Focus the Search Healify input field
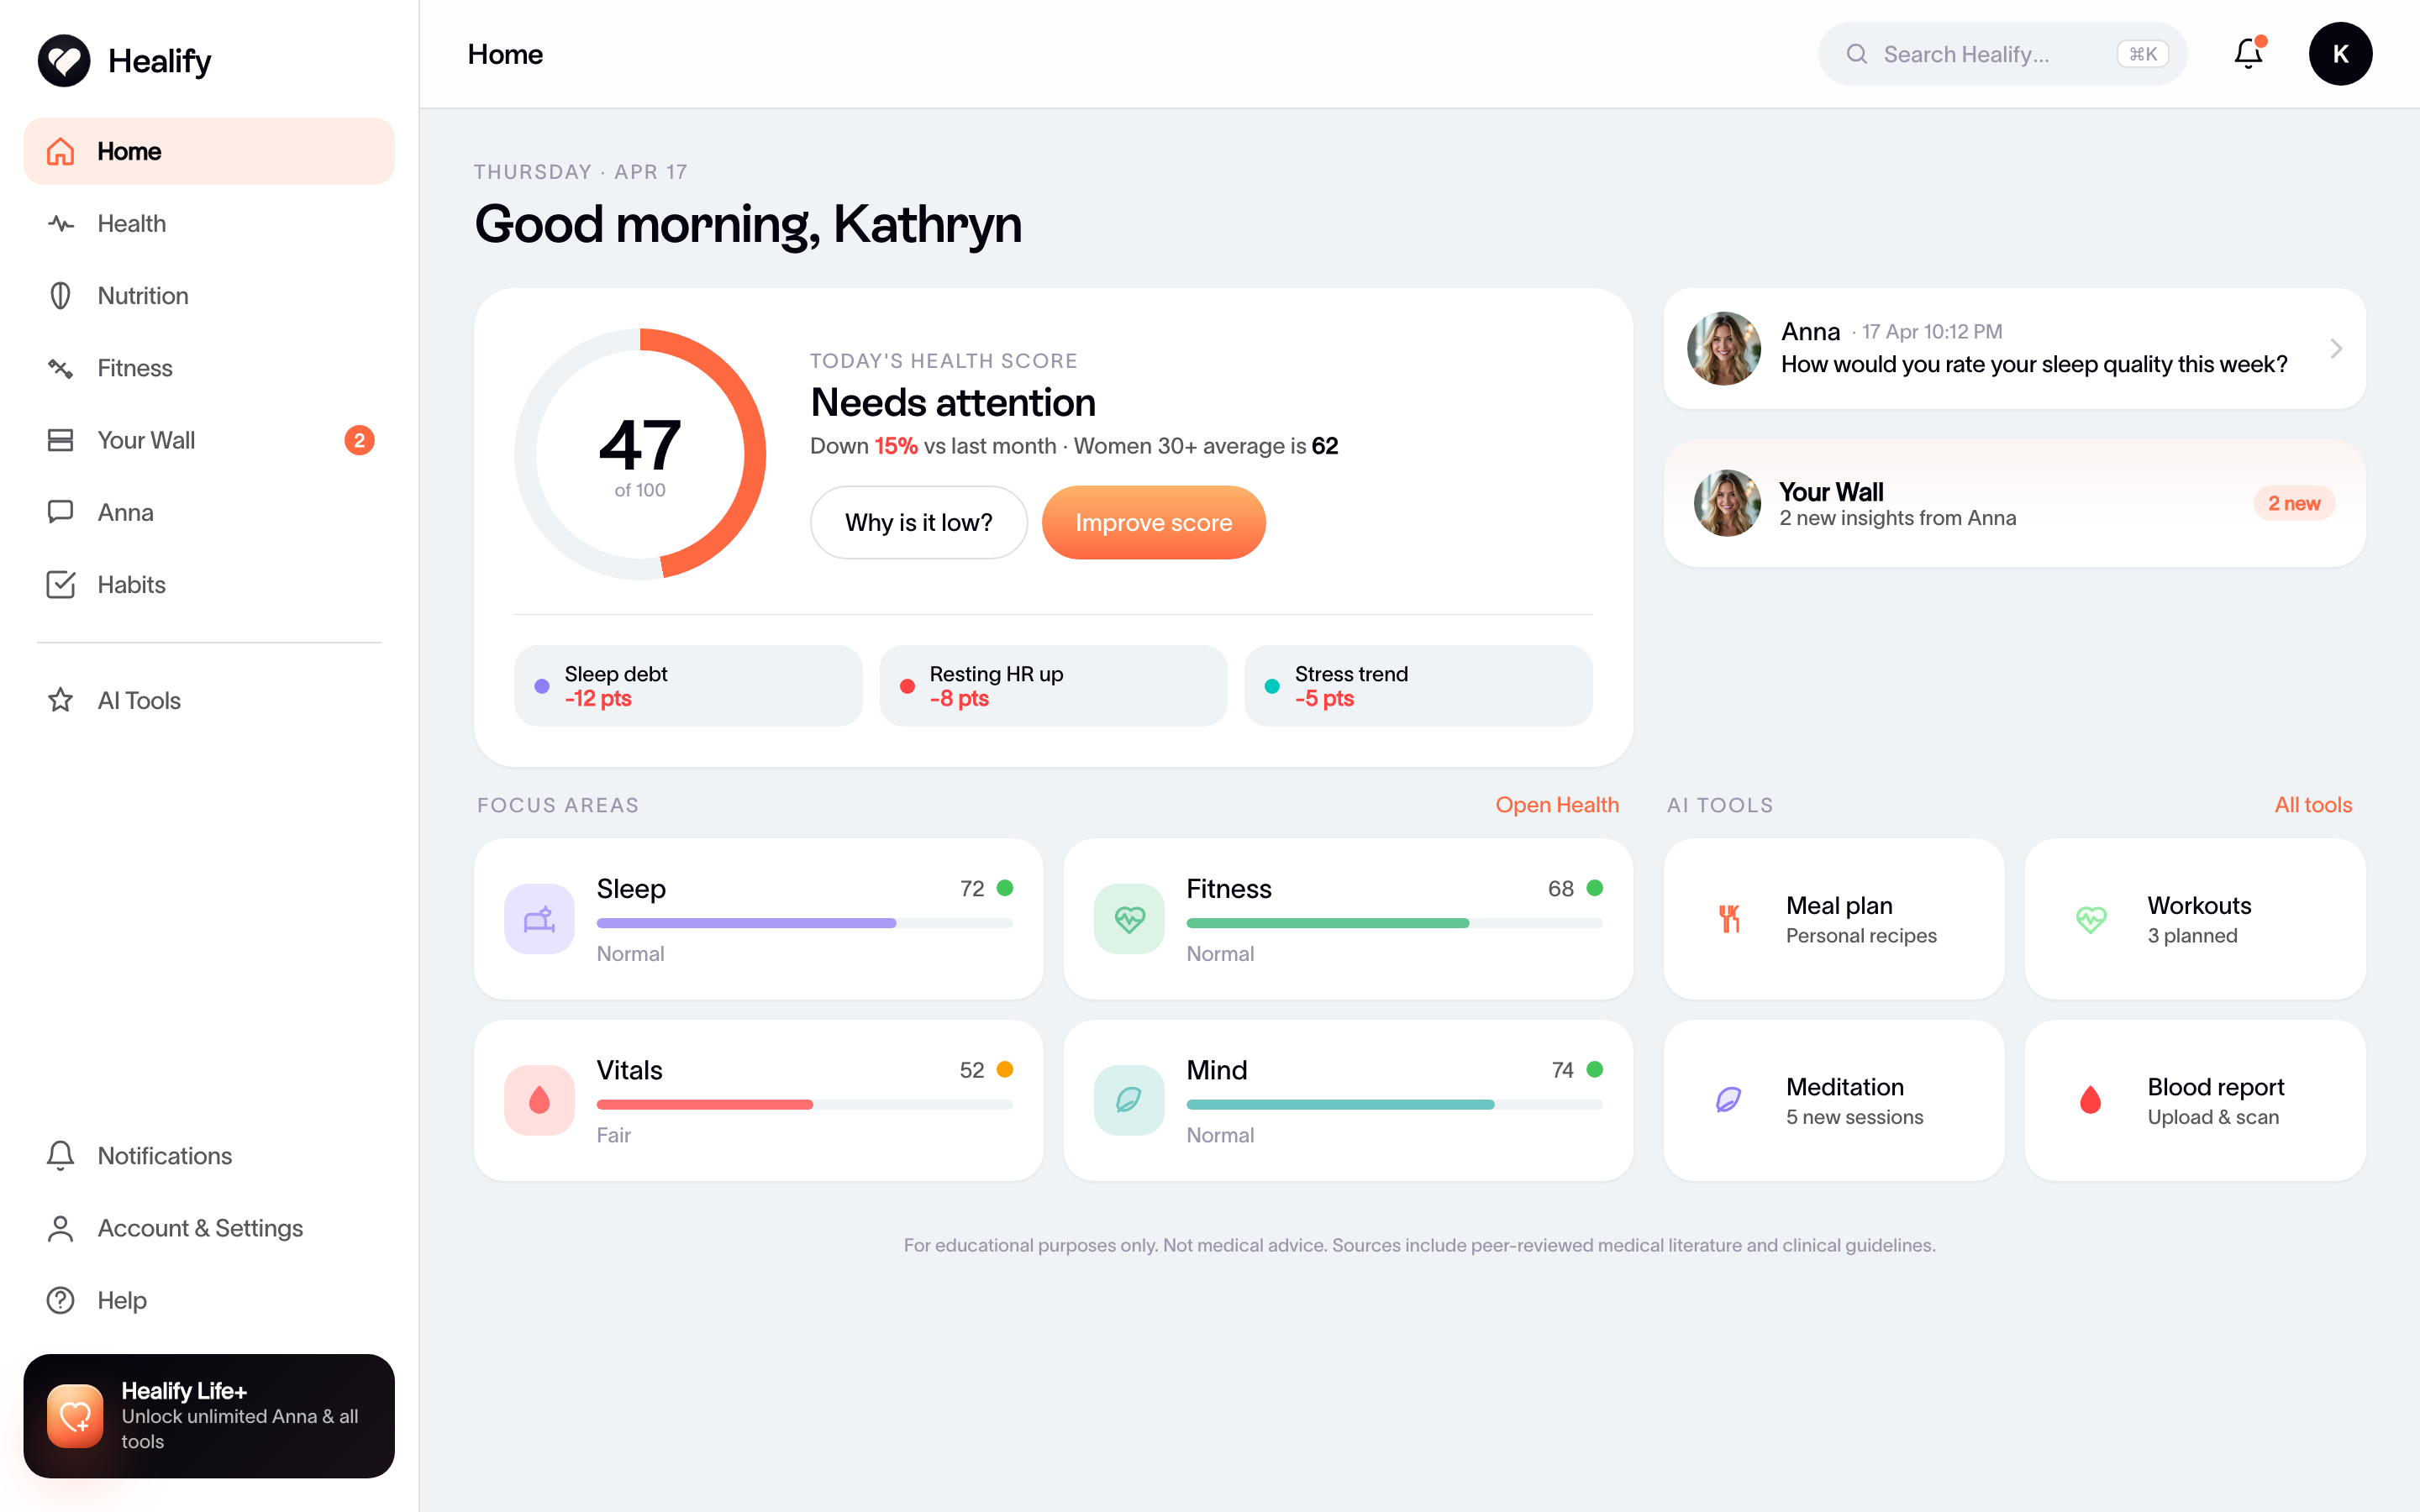2420x1512 pixels. point(2002,54)
